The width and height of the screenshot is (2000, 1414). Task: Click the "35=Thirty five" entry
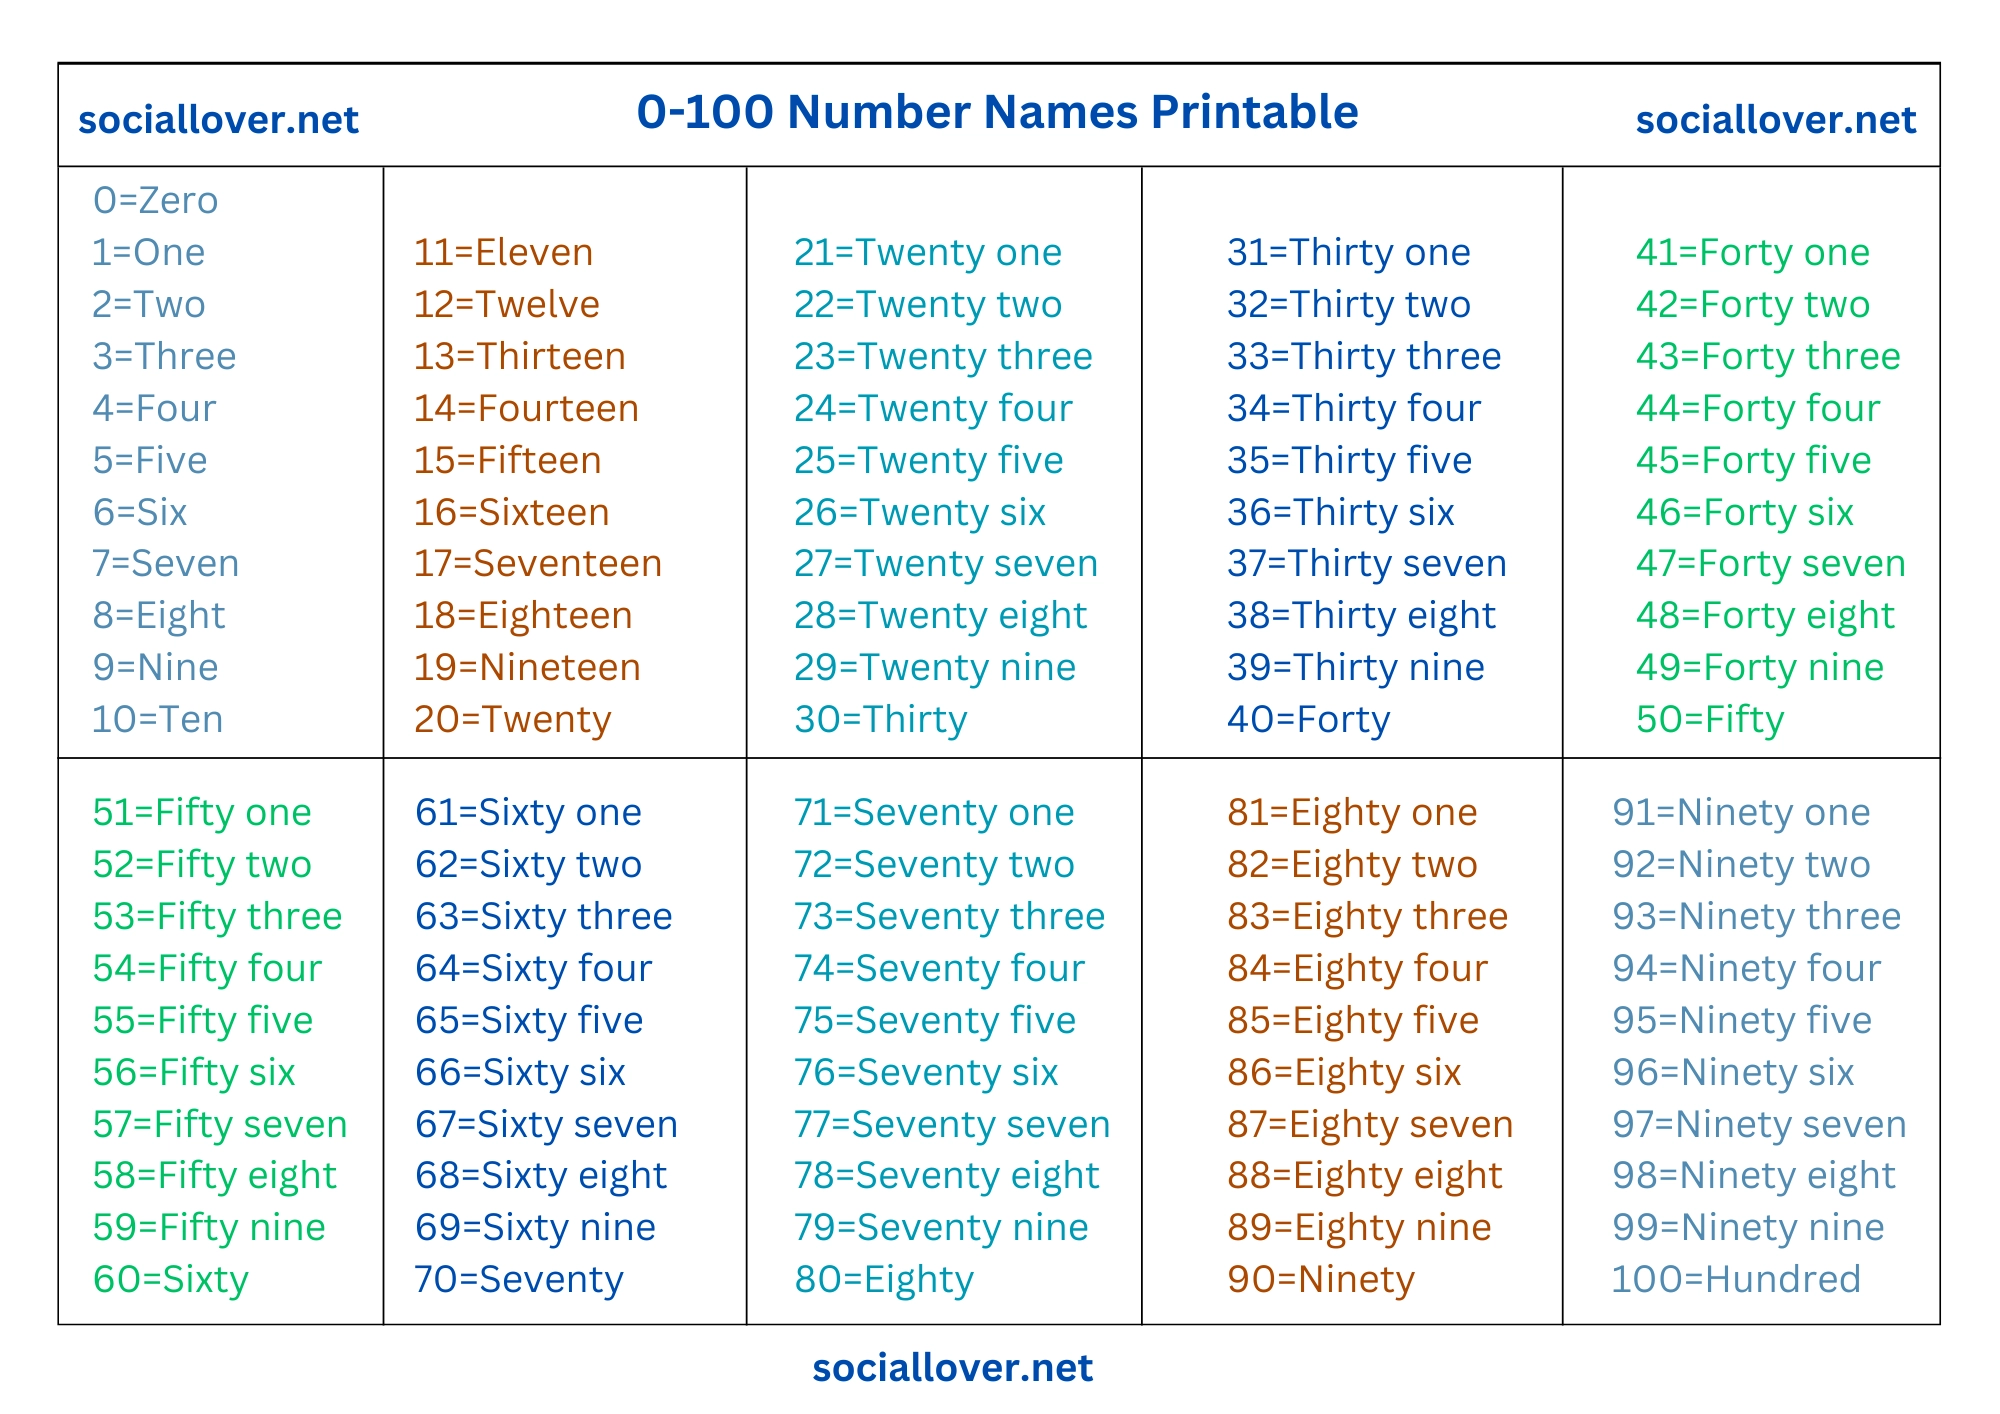1349,460
